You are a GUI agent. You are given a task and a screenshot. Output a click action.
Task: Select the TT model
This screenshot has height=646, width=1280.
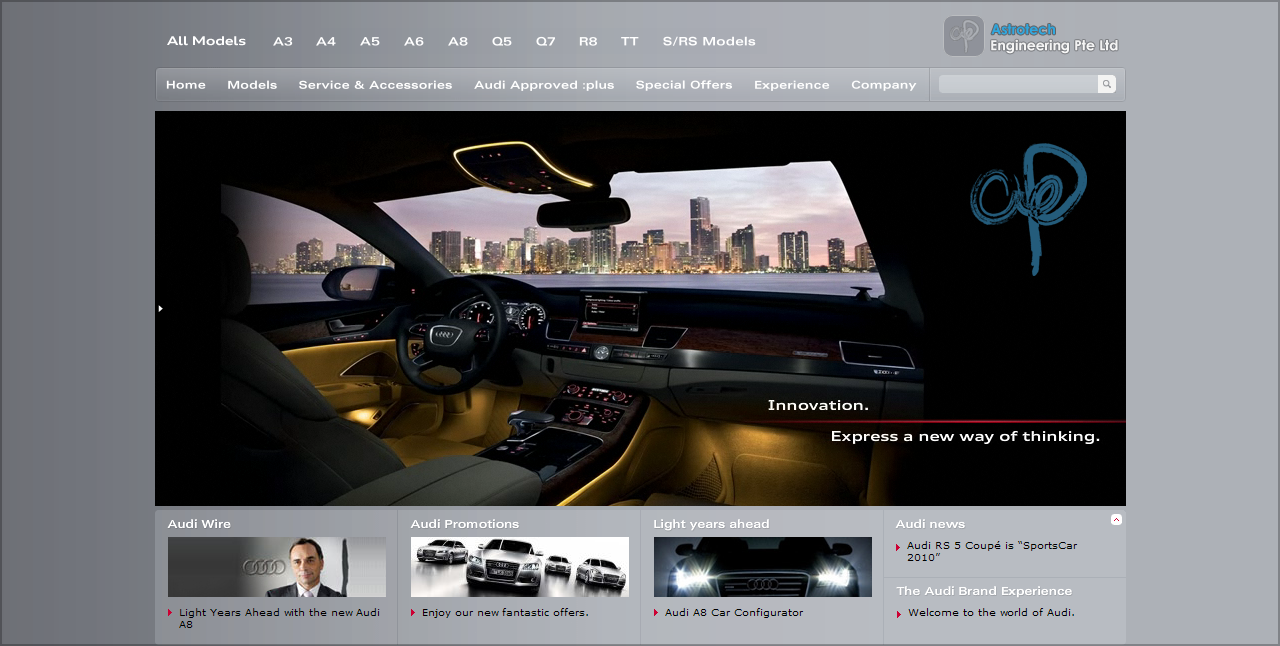pos(629,41)
